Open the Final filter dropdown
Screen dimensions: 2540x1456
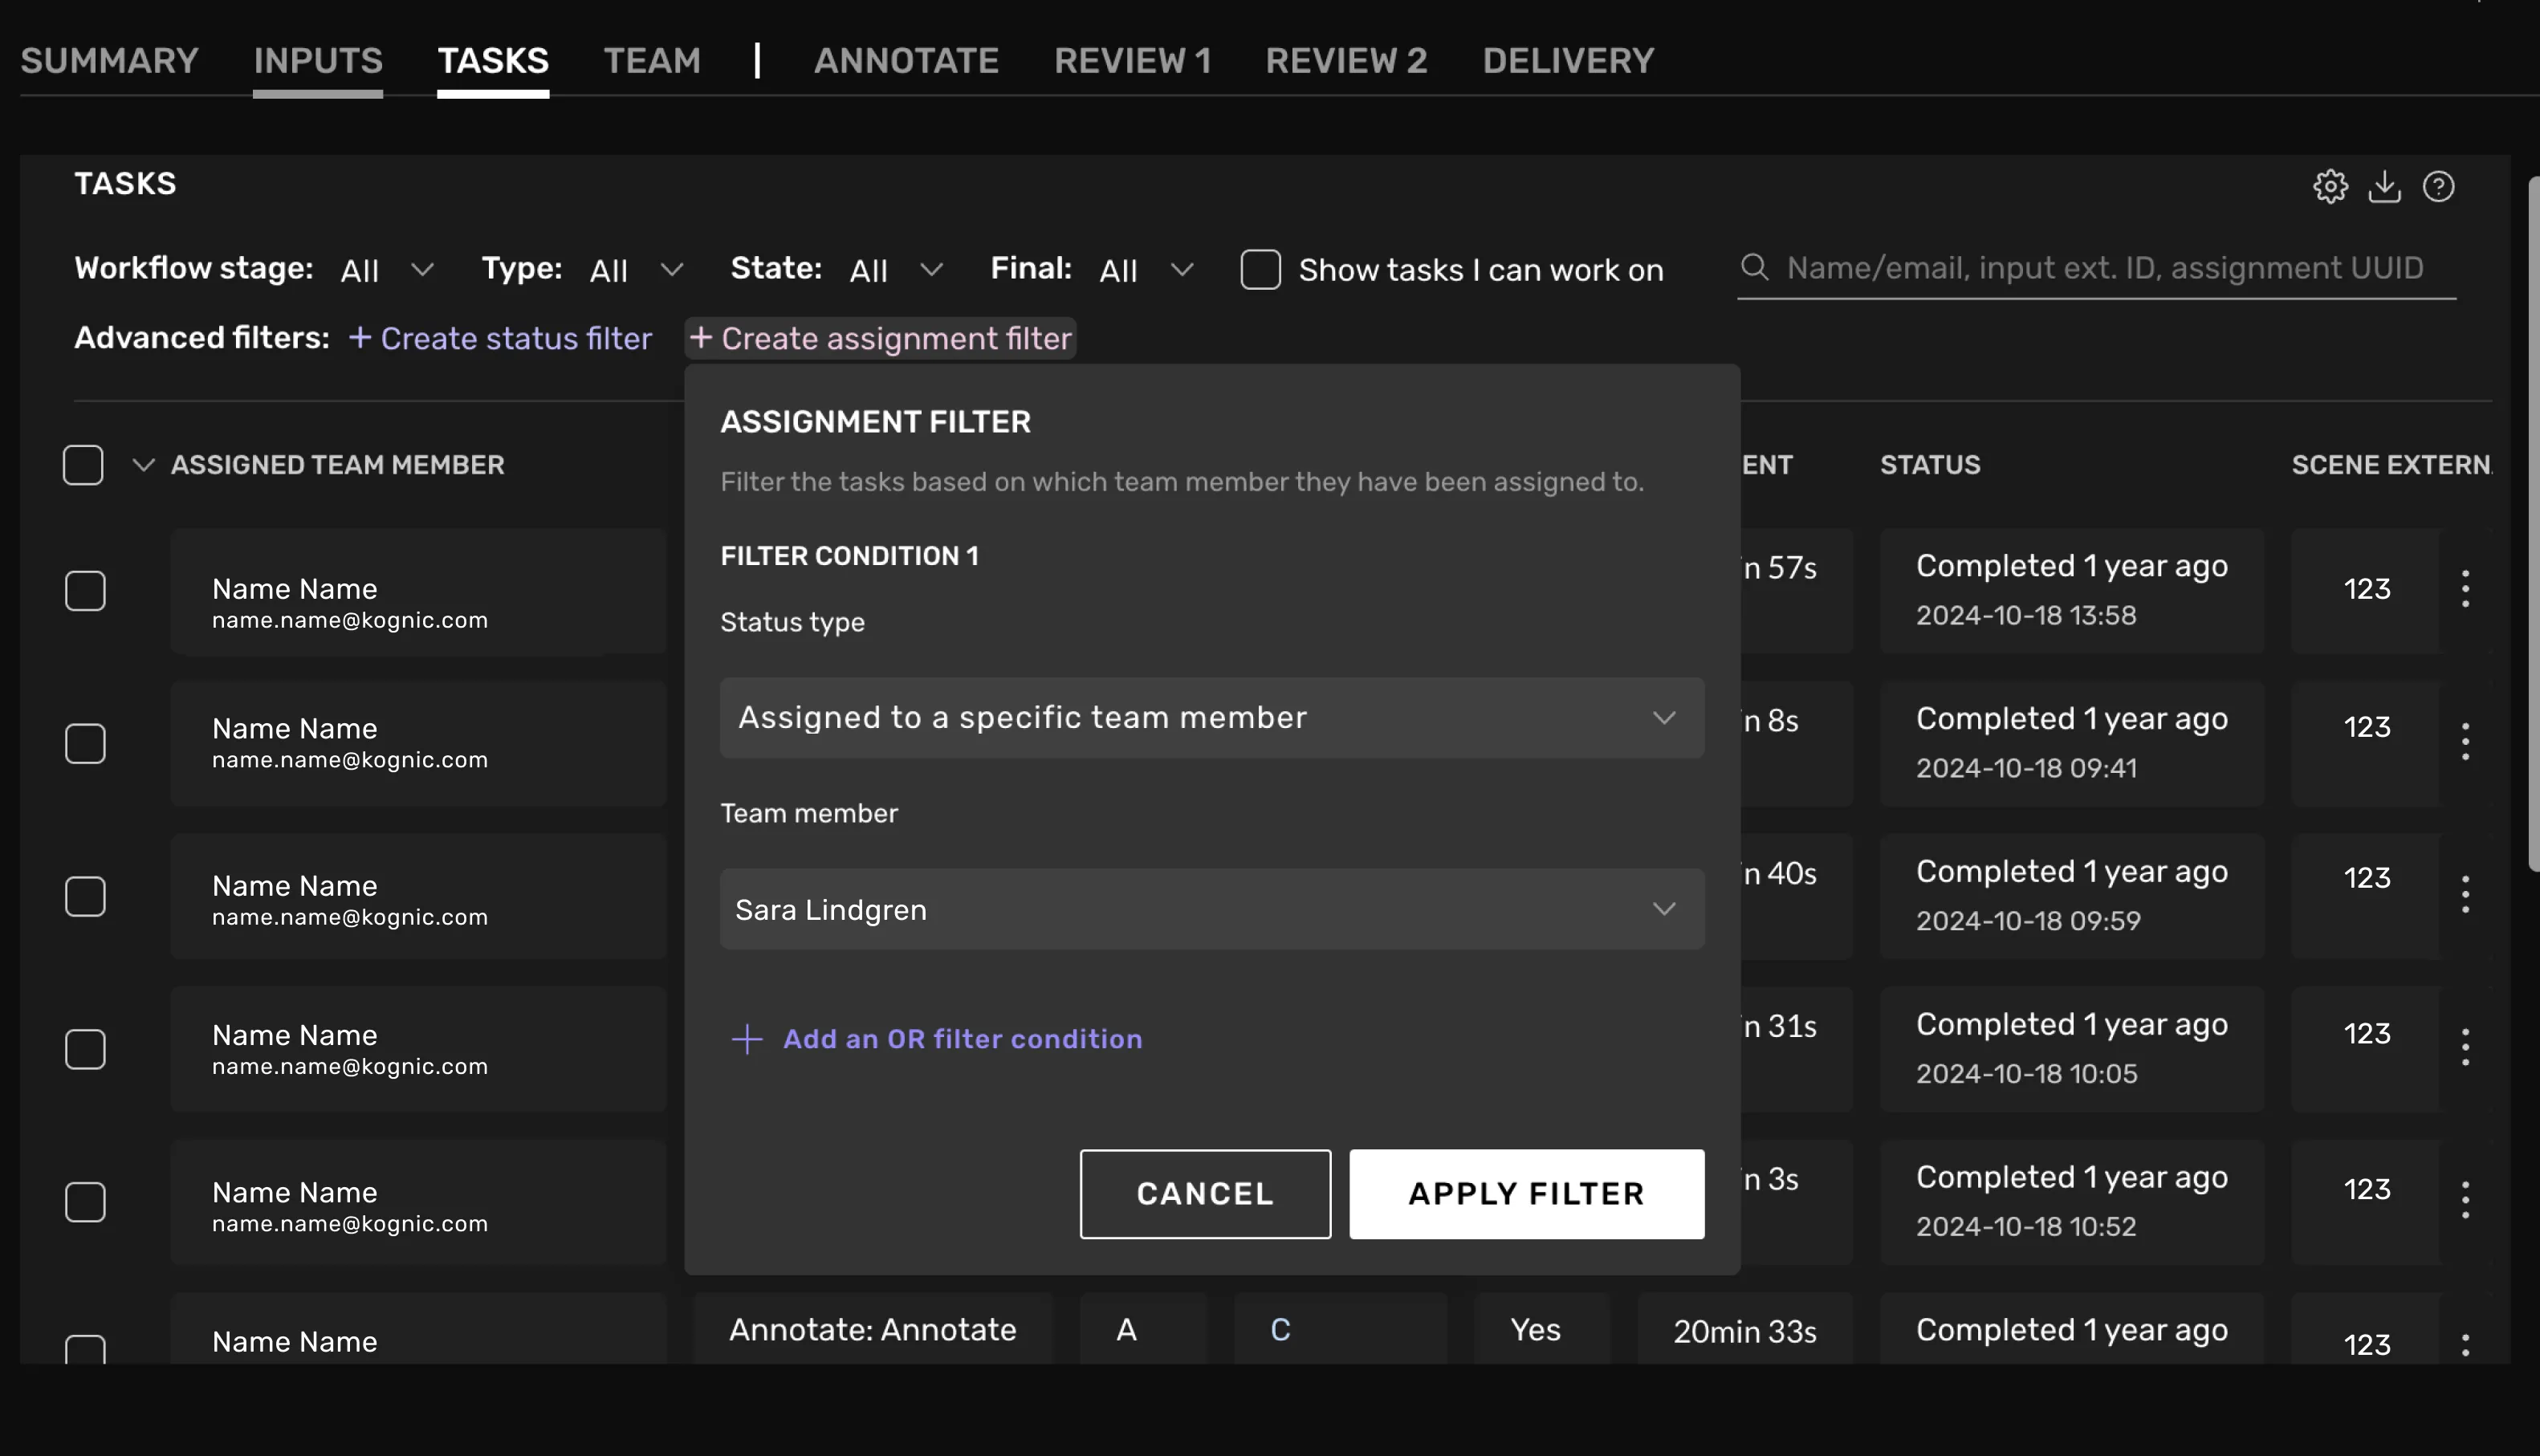(1146, 270)
